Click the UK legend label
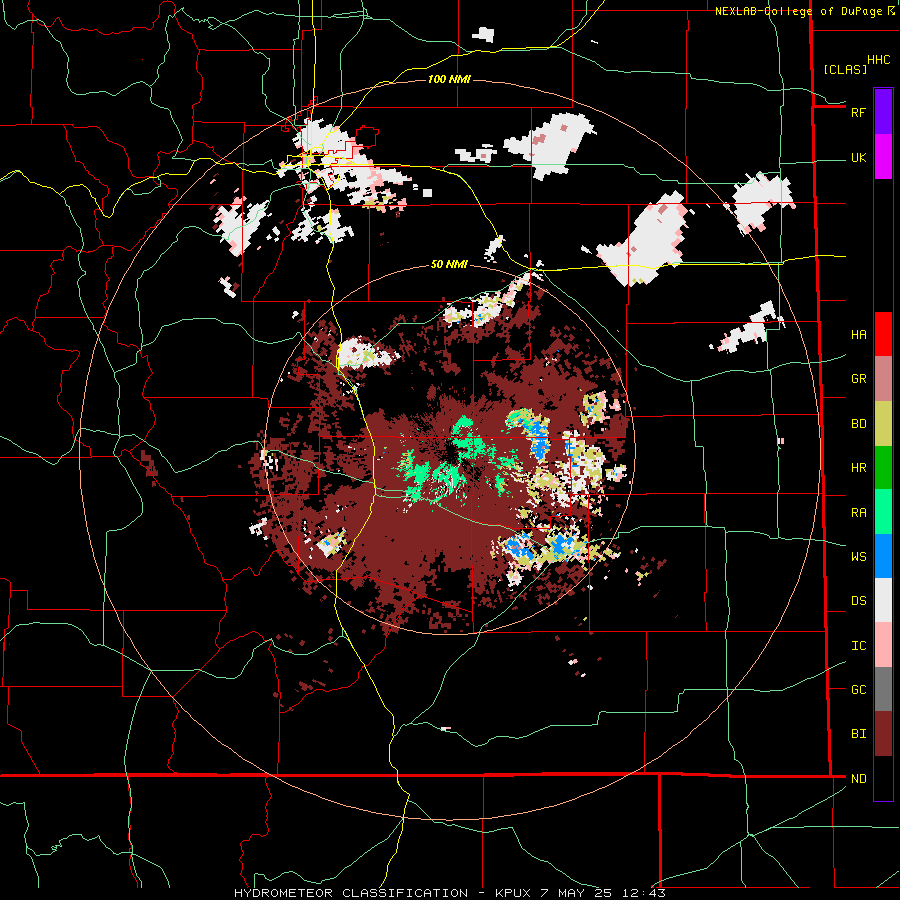 pos(858,157)
